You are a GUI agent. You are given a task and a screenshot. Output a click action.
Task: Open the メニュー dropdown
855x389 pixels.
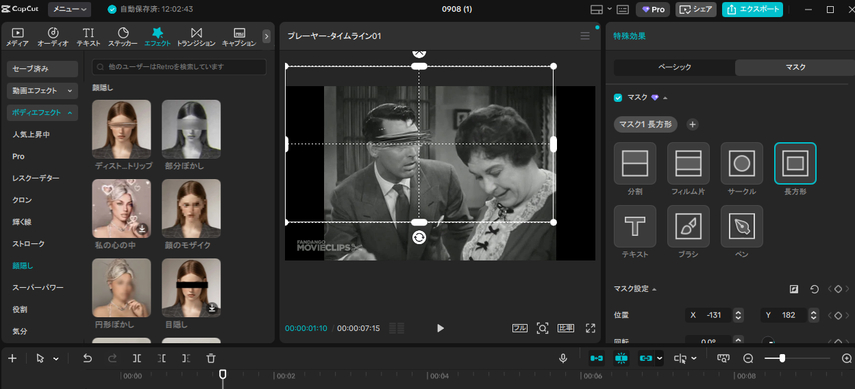point(69,9)
